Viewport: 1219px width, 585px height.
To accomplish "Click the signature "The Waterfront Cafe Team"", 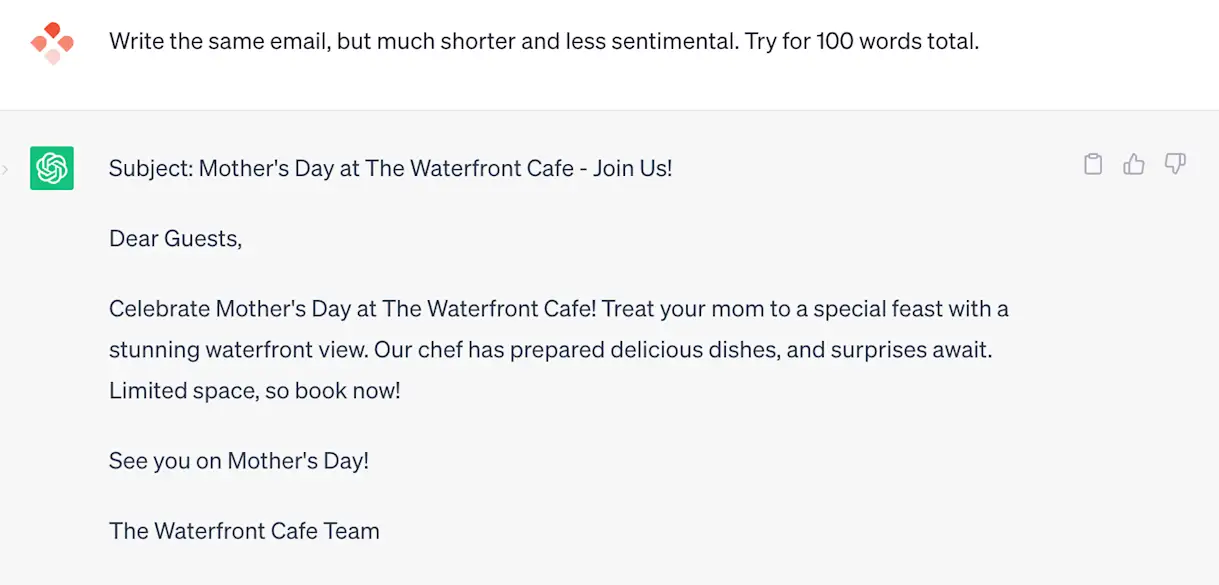I will pyautogui.click(x=244, y=531).
